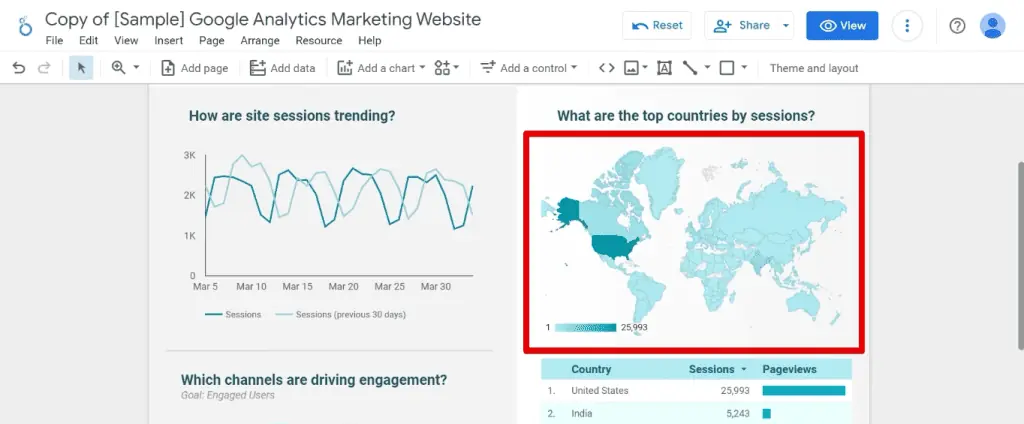The height and width of the screenshot is (424, 1024).
Task: Select the world geo map chart
Action: pos(693,240)
